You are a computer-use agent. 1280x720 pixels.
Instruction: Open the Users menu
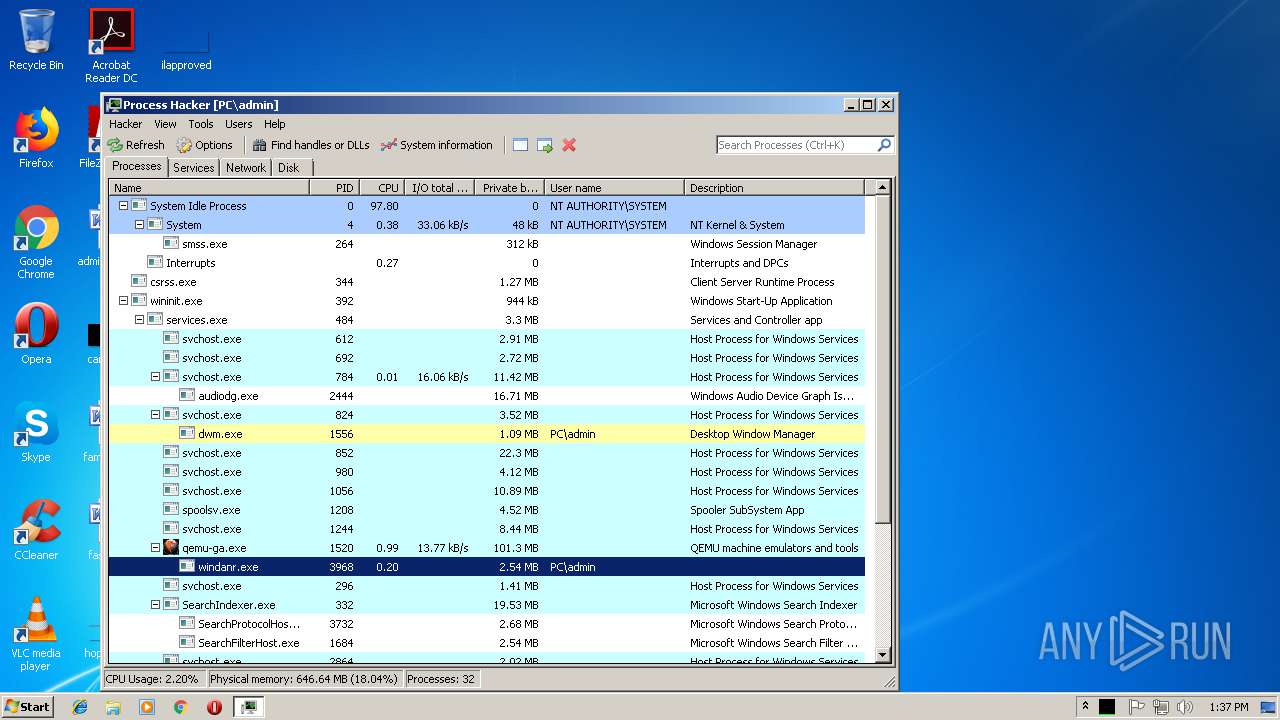(x=239, y=124)
